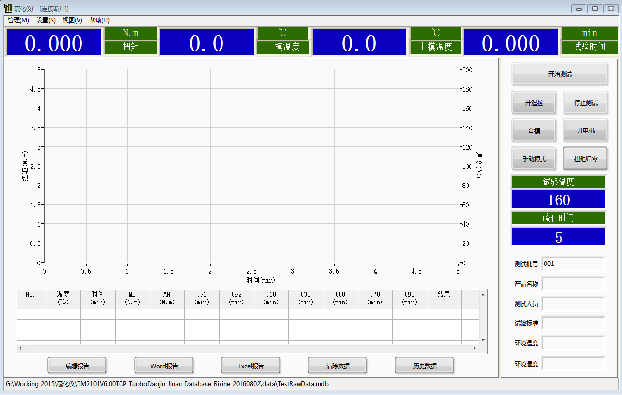Open the first menu ending in (M)
This screenshot has height=395, width=622.
[x=18, y=20]
